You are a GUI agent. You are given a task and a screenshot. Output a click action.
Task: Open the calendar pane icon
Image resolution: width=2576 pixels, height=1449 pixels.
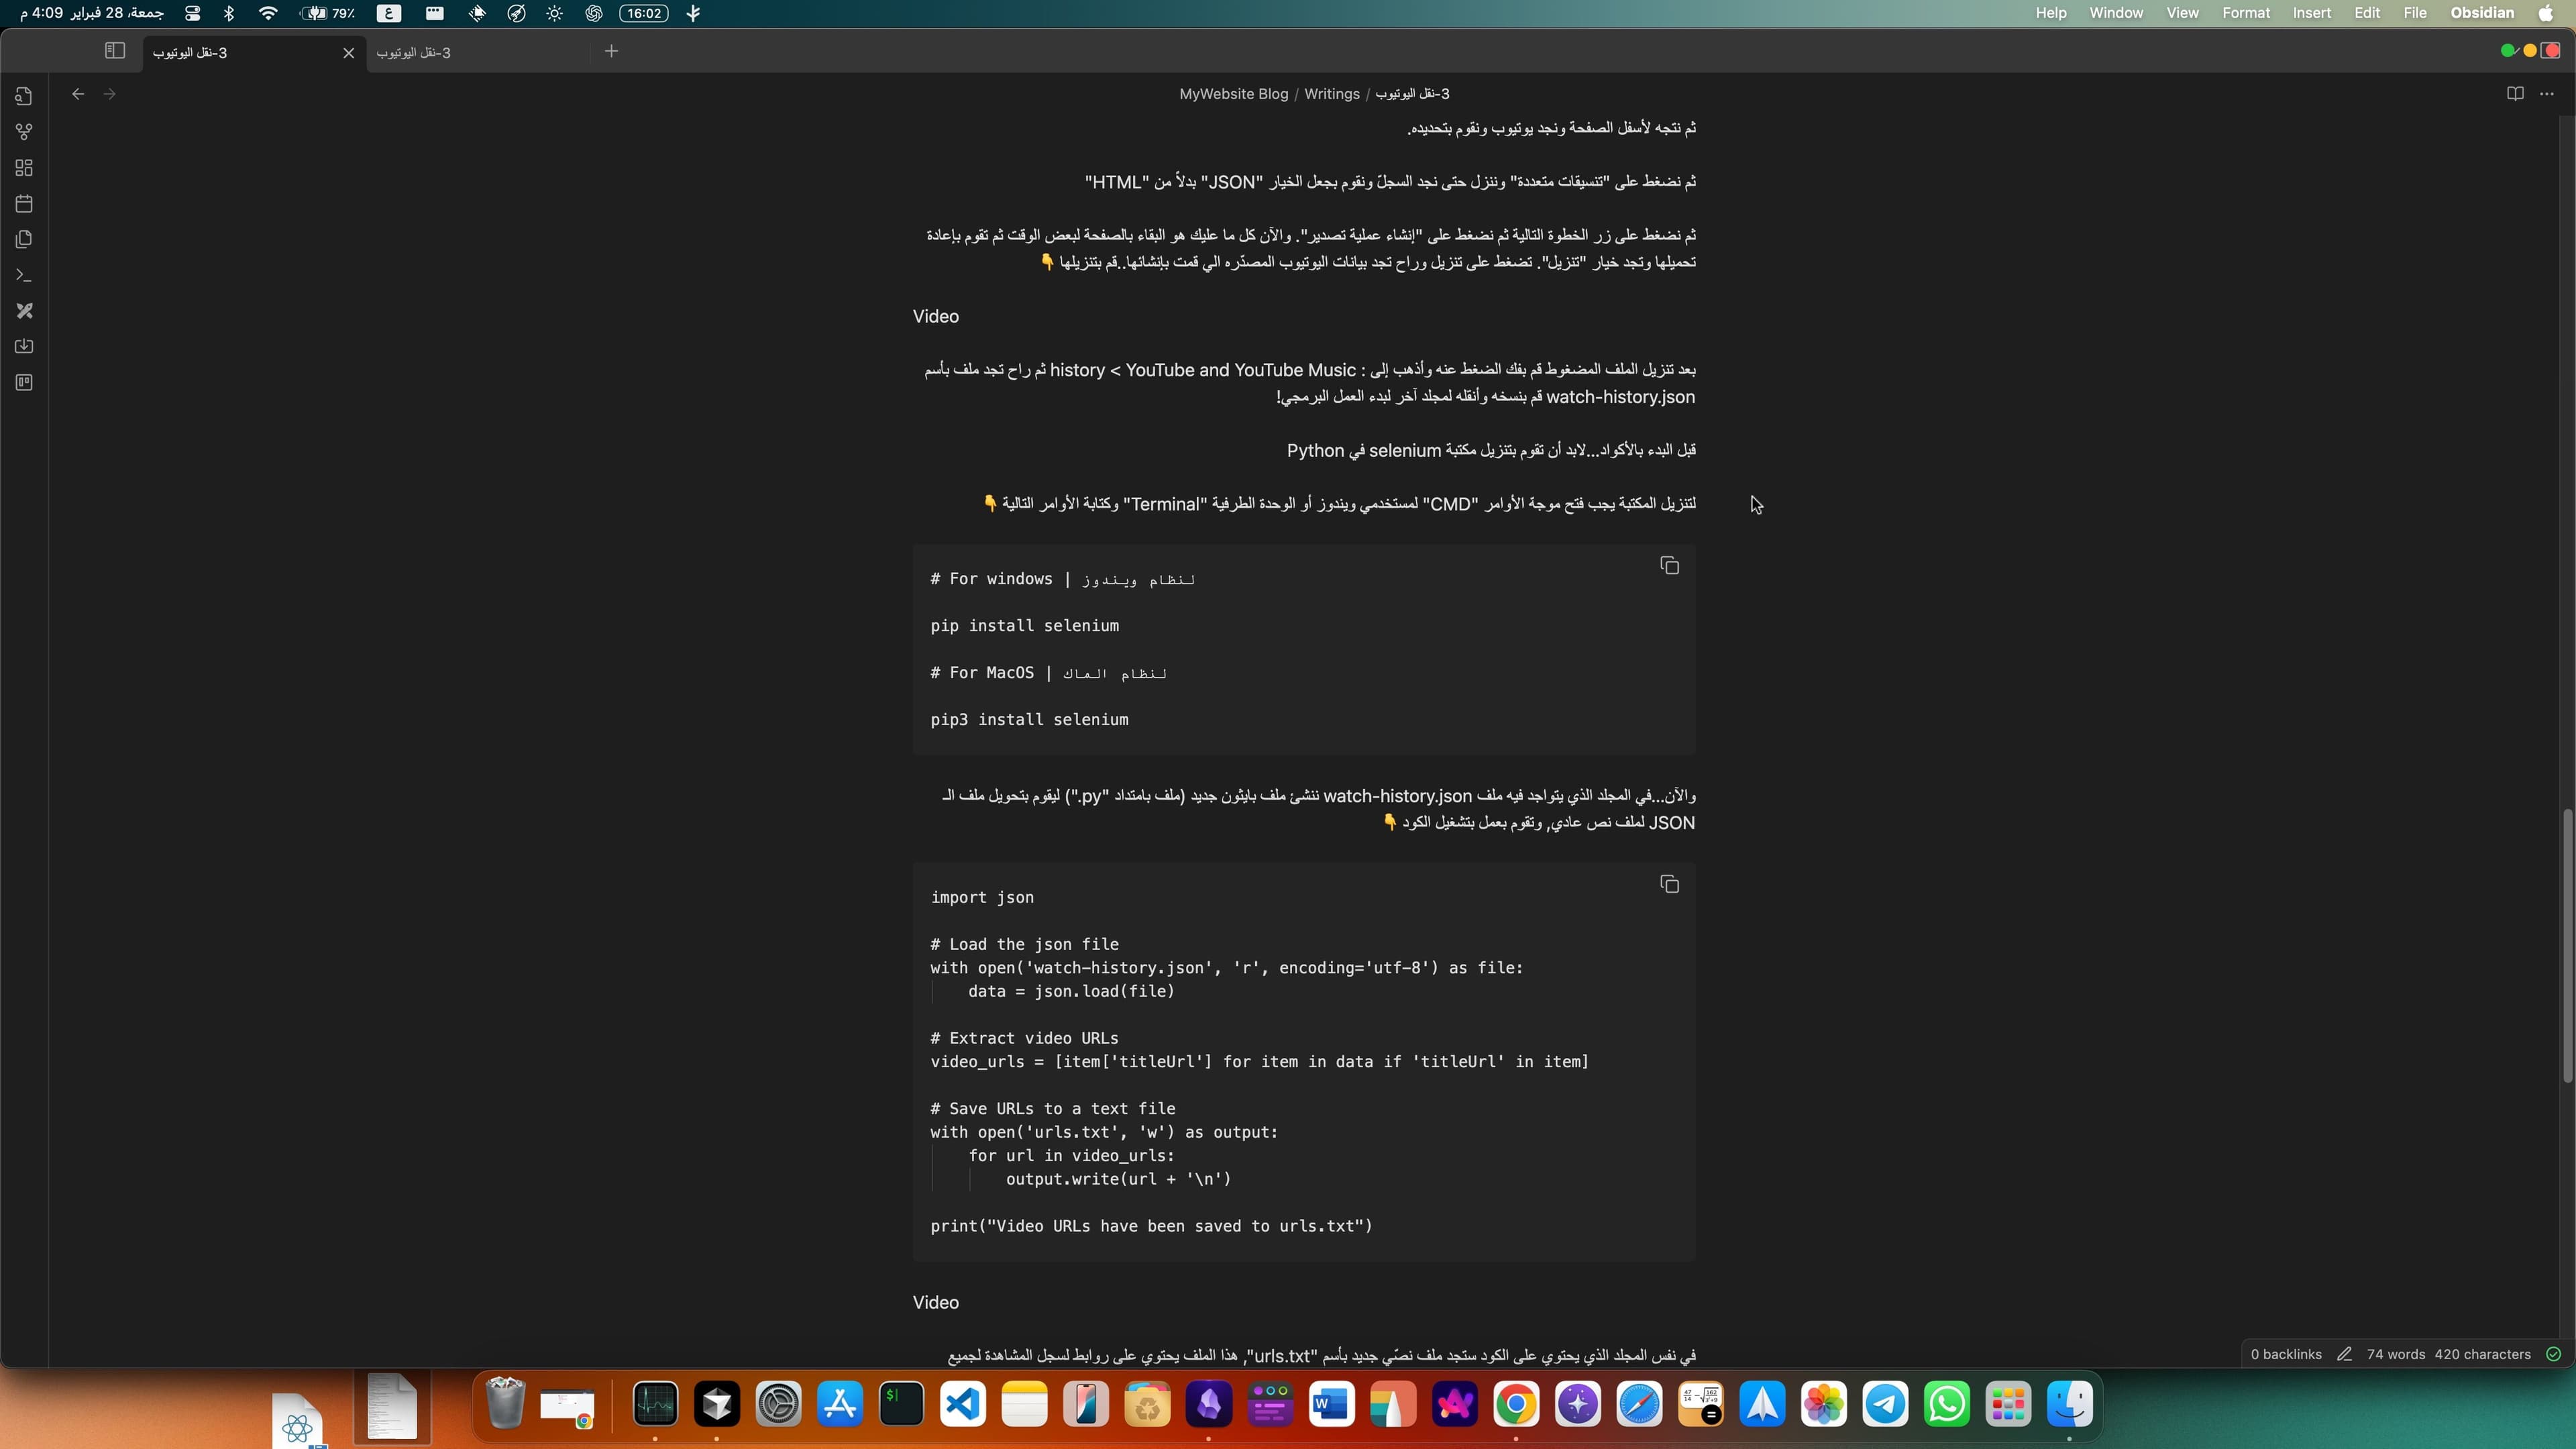[x=24, y=203]
